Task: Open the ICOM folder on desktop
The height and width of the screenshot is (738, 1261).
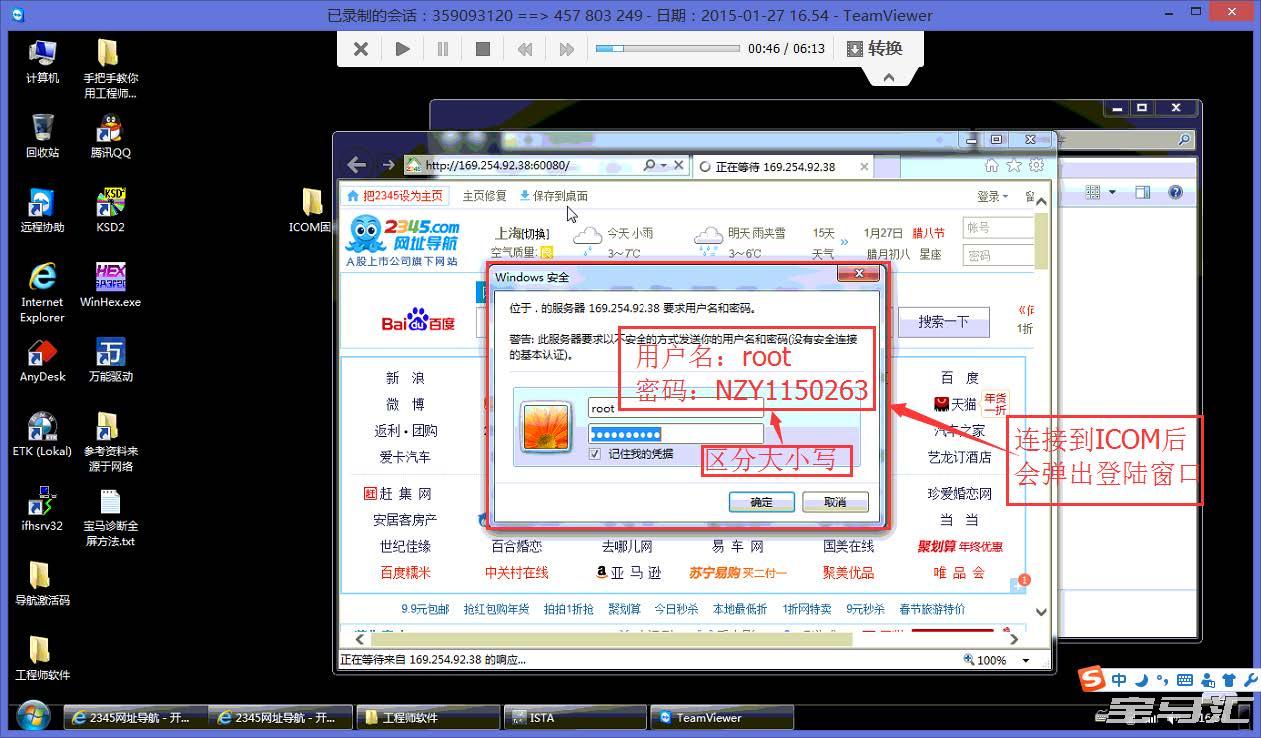Action: coord(312,211)
